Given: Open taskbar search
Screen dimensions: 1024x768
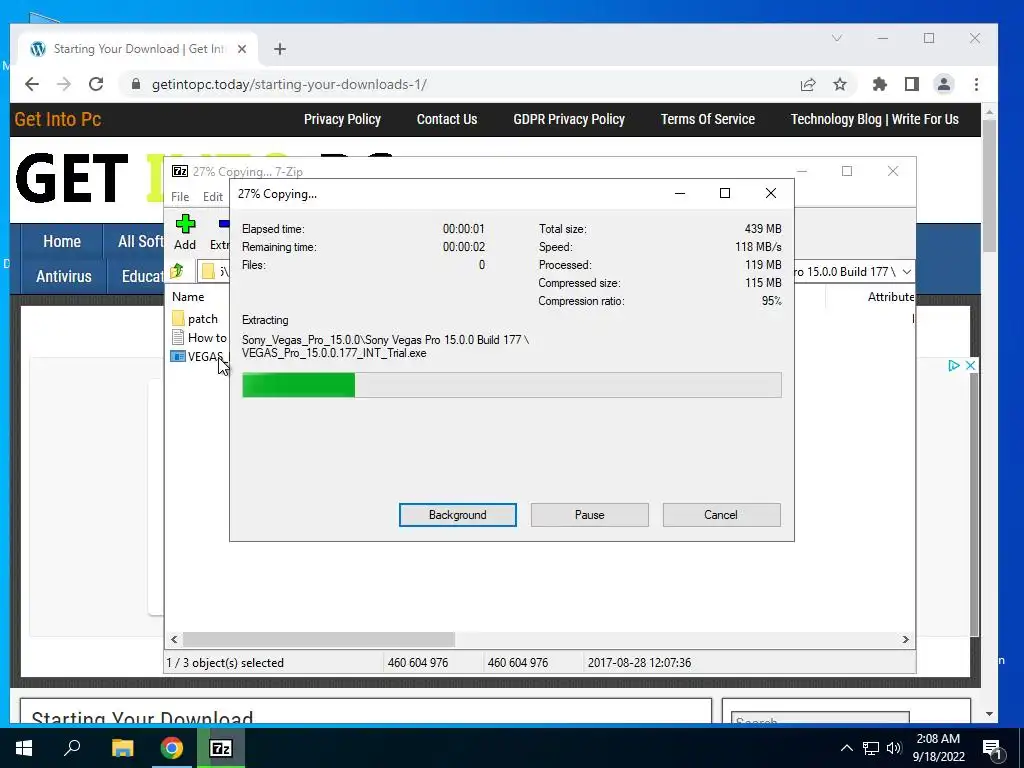Looking at the screenshot, I should [x=72, y=748].
